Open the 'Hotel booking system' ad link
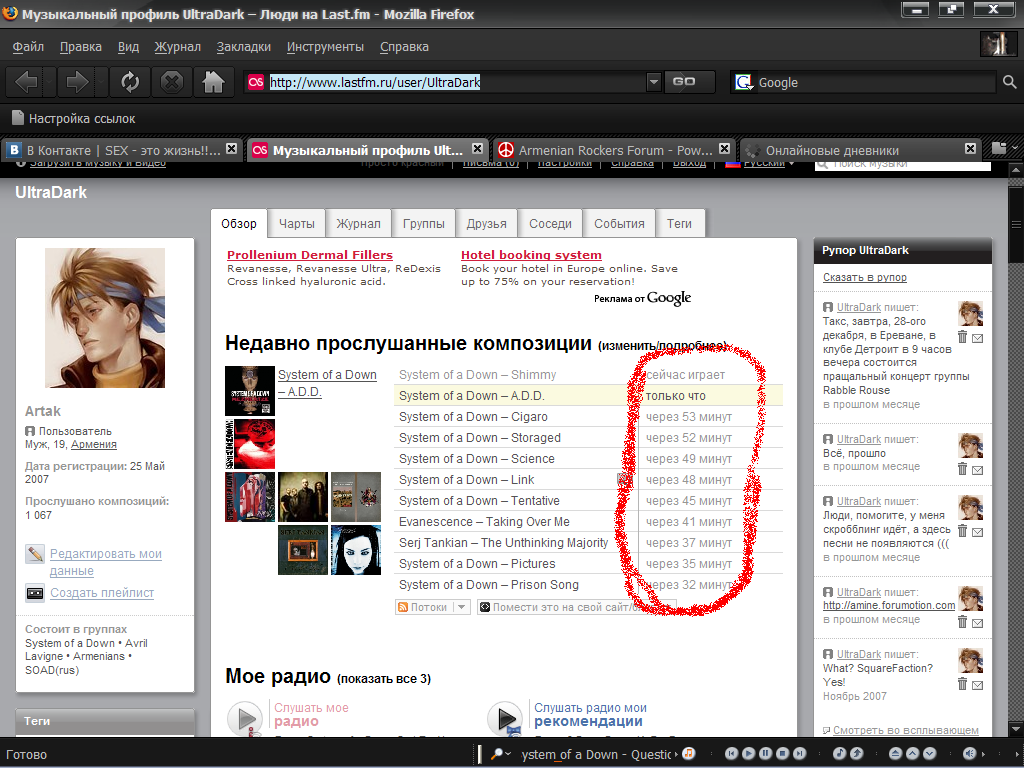This screenshot has height=768, width=1024. click(x=531, y=255)
